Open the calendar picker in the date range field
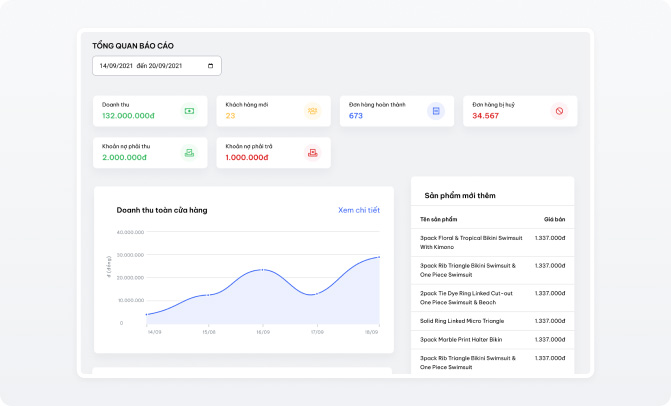This screenshot has width=671, height=406. click(x=210, y=66)
